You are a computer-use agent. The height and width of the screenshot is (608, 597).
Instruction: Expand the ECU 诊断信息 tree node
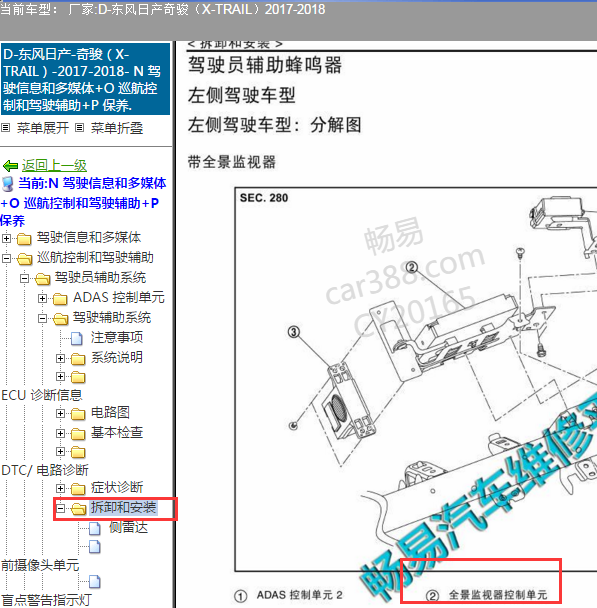(60, 376)
